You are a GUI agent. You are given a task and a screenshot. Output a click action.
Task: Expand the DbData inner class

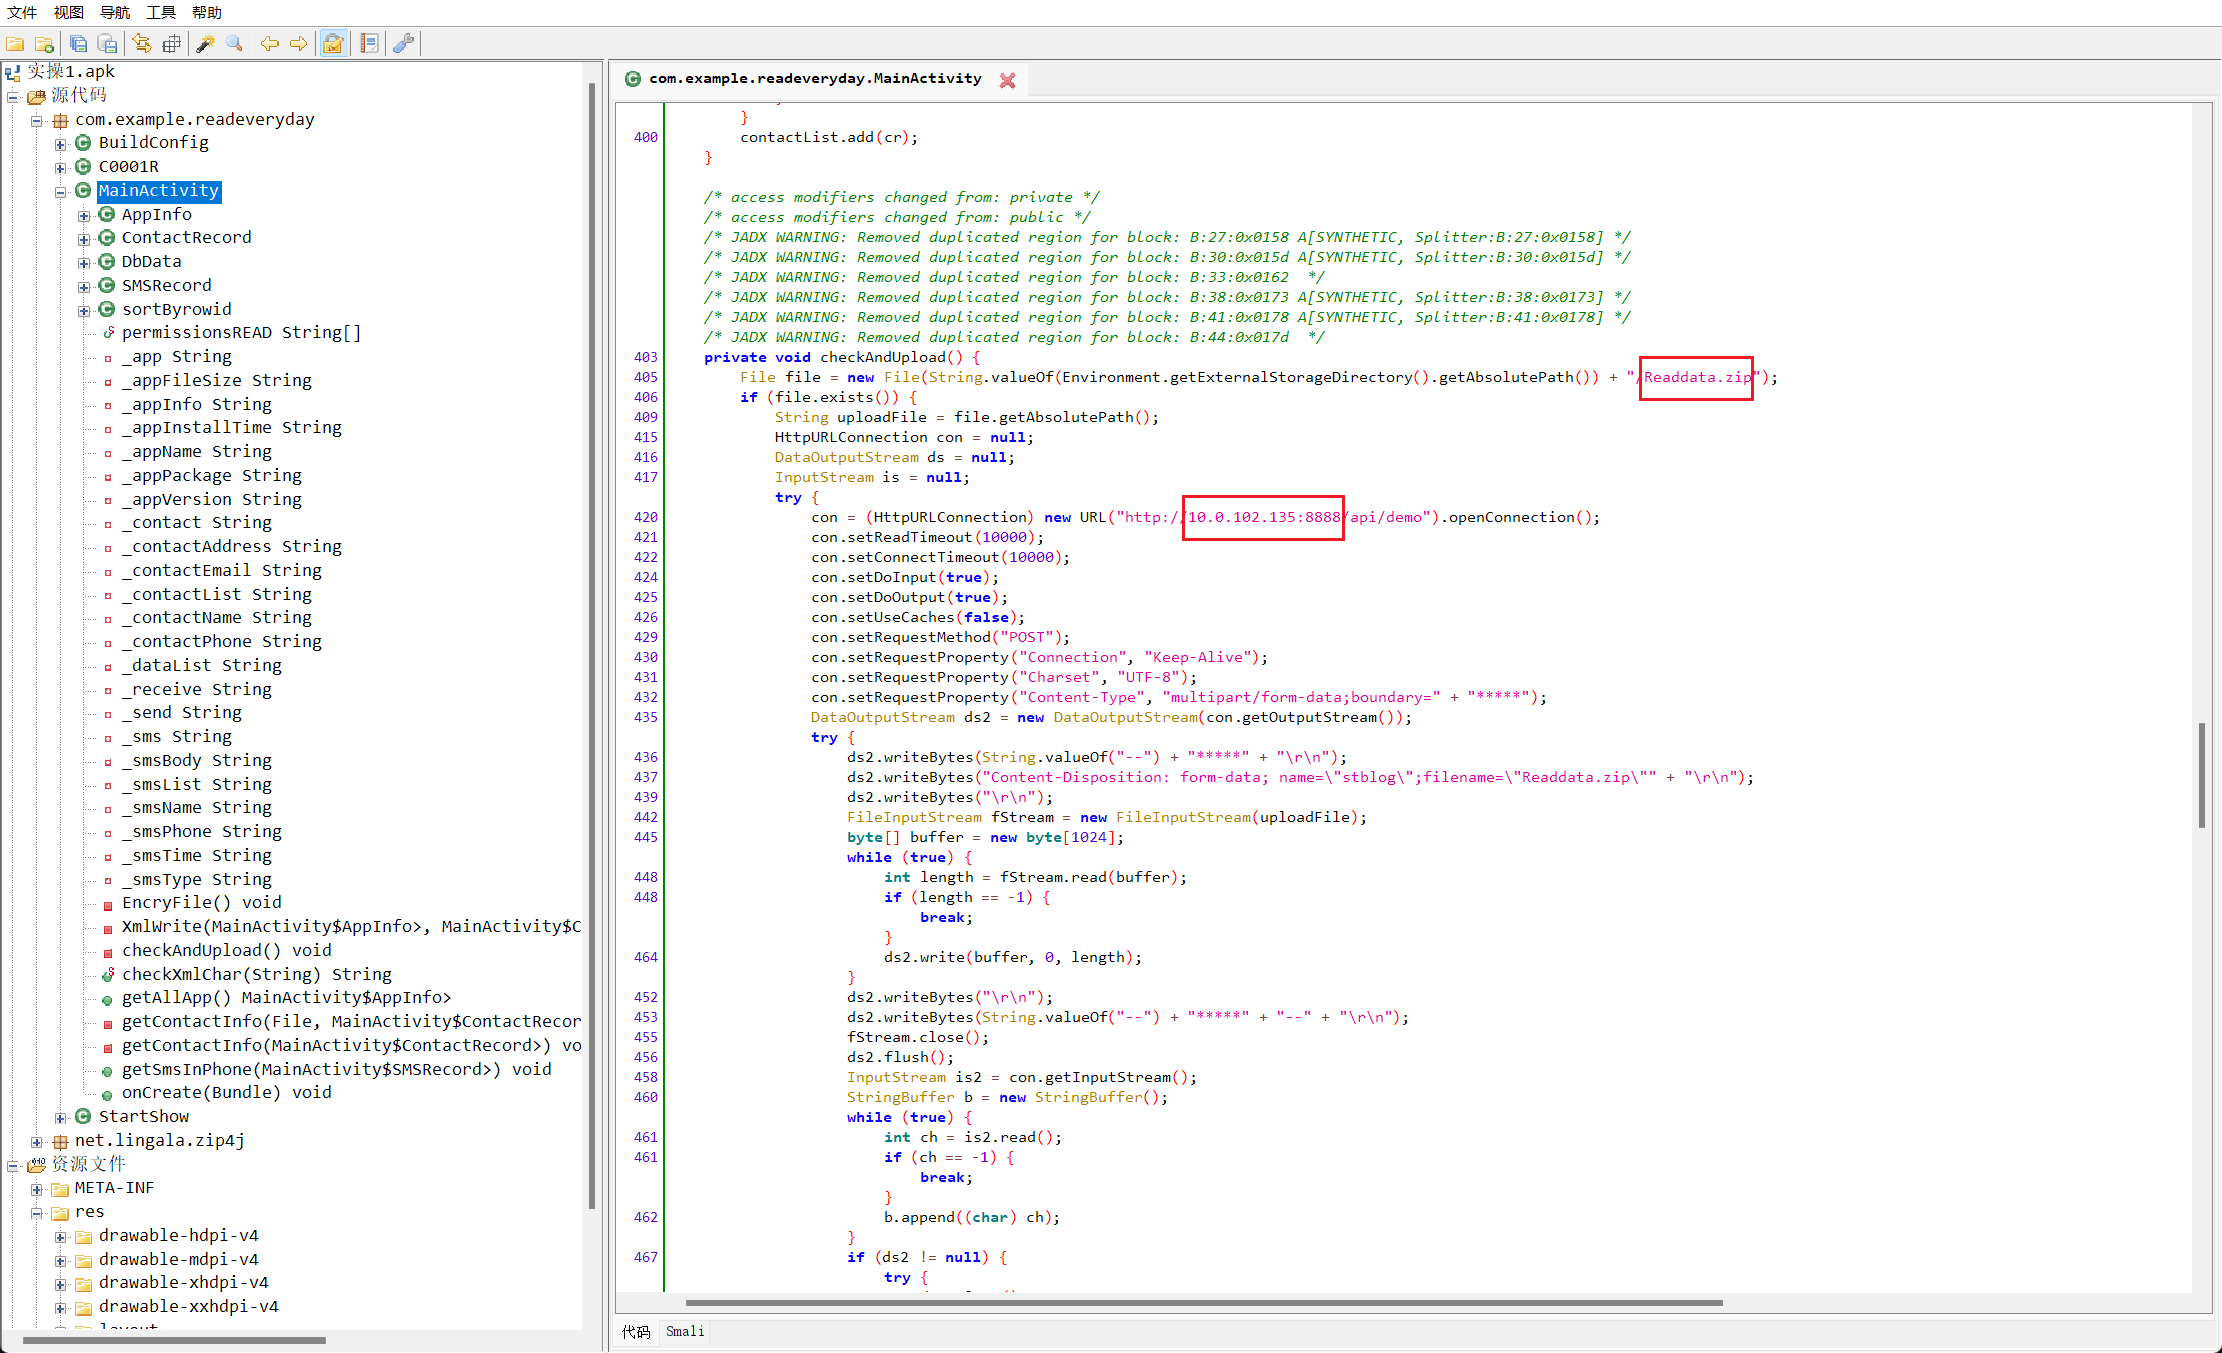84,262
